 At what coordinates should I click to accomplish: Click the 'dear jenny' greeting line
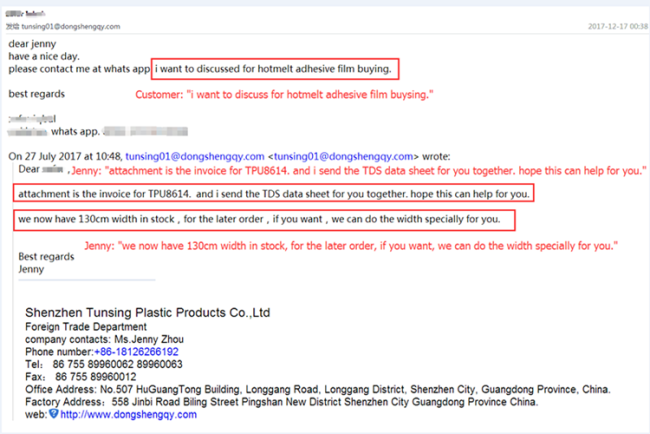point(31,46)
